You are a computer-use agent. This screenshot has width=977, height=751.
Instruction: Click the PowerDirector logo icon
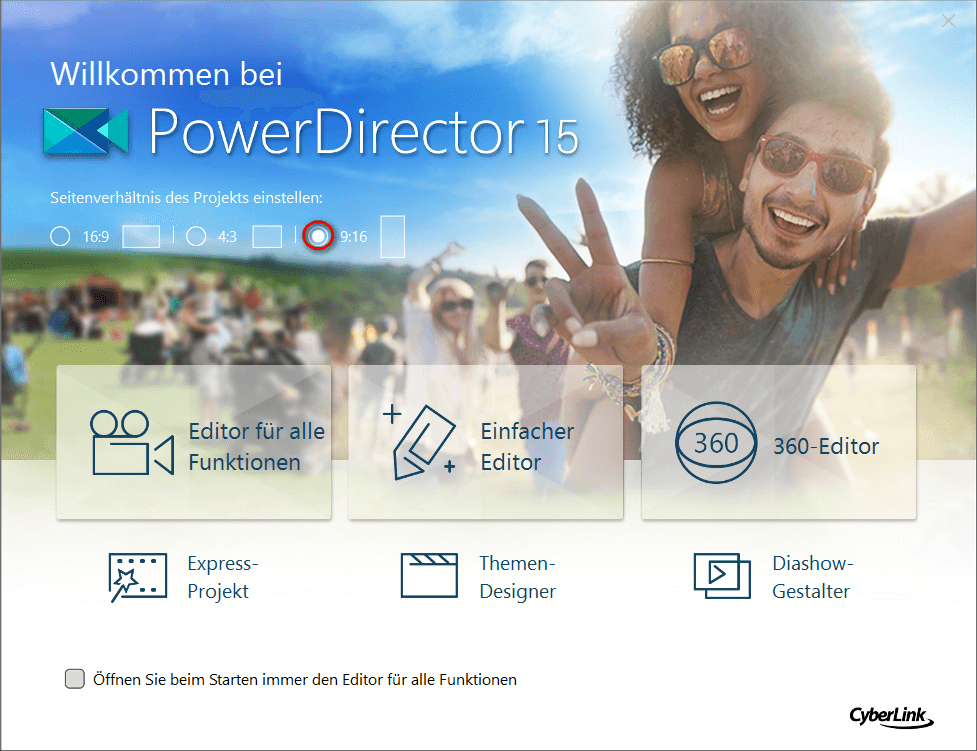[86, 131]
